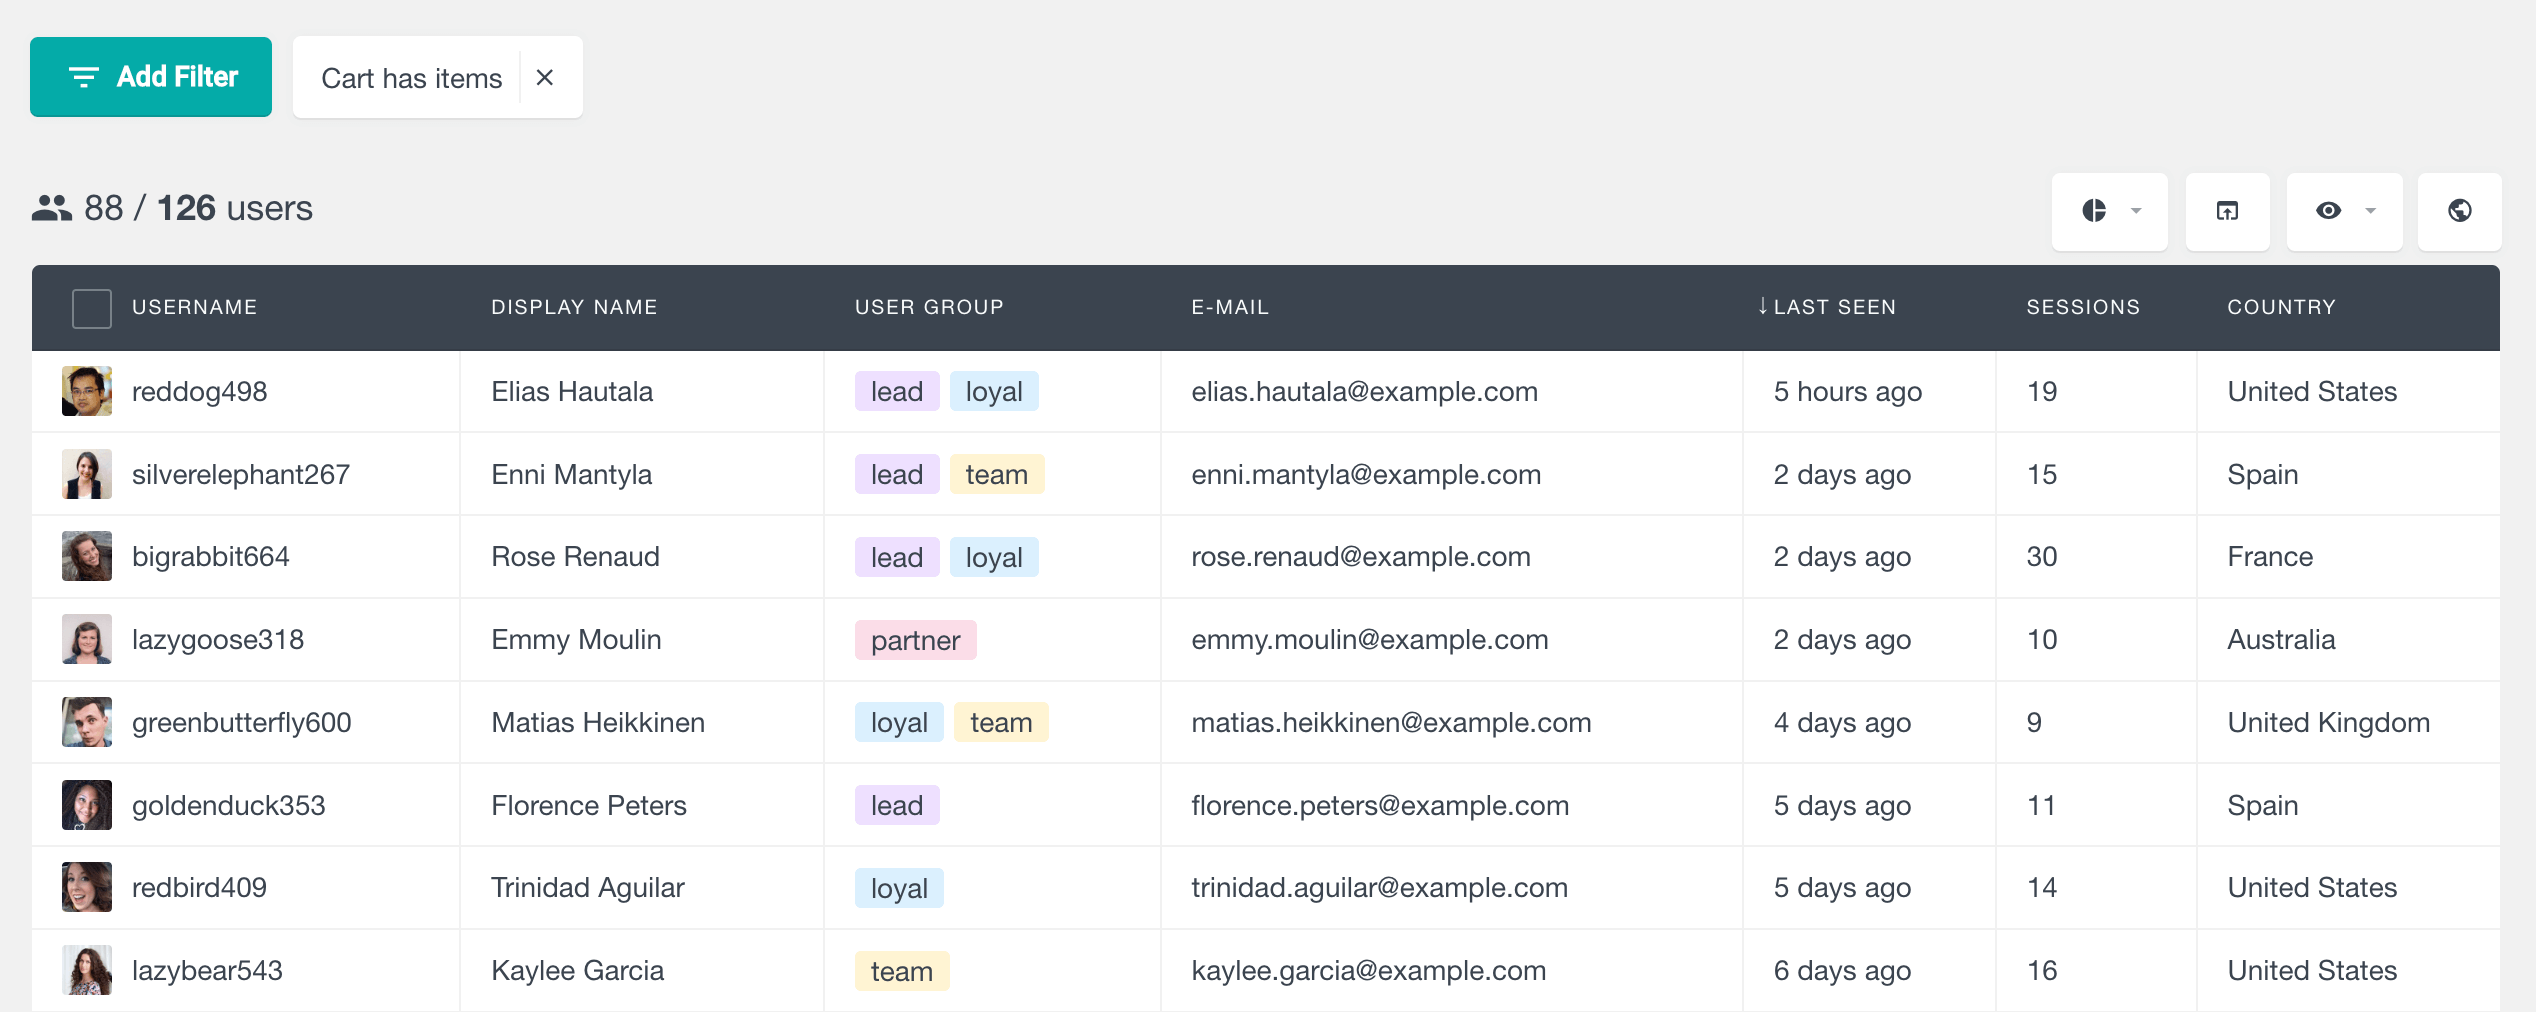Sort table by Sessions column
The height and width of the screenshot is (1012, 2536).
click(2082, 308)
